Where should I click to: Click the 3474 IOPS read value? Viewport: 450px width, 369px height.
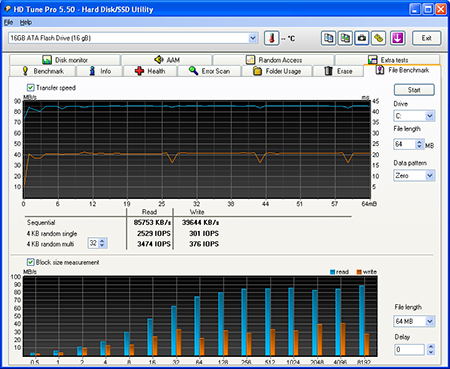pos(154,244)
